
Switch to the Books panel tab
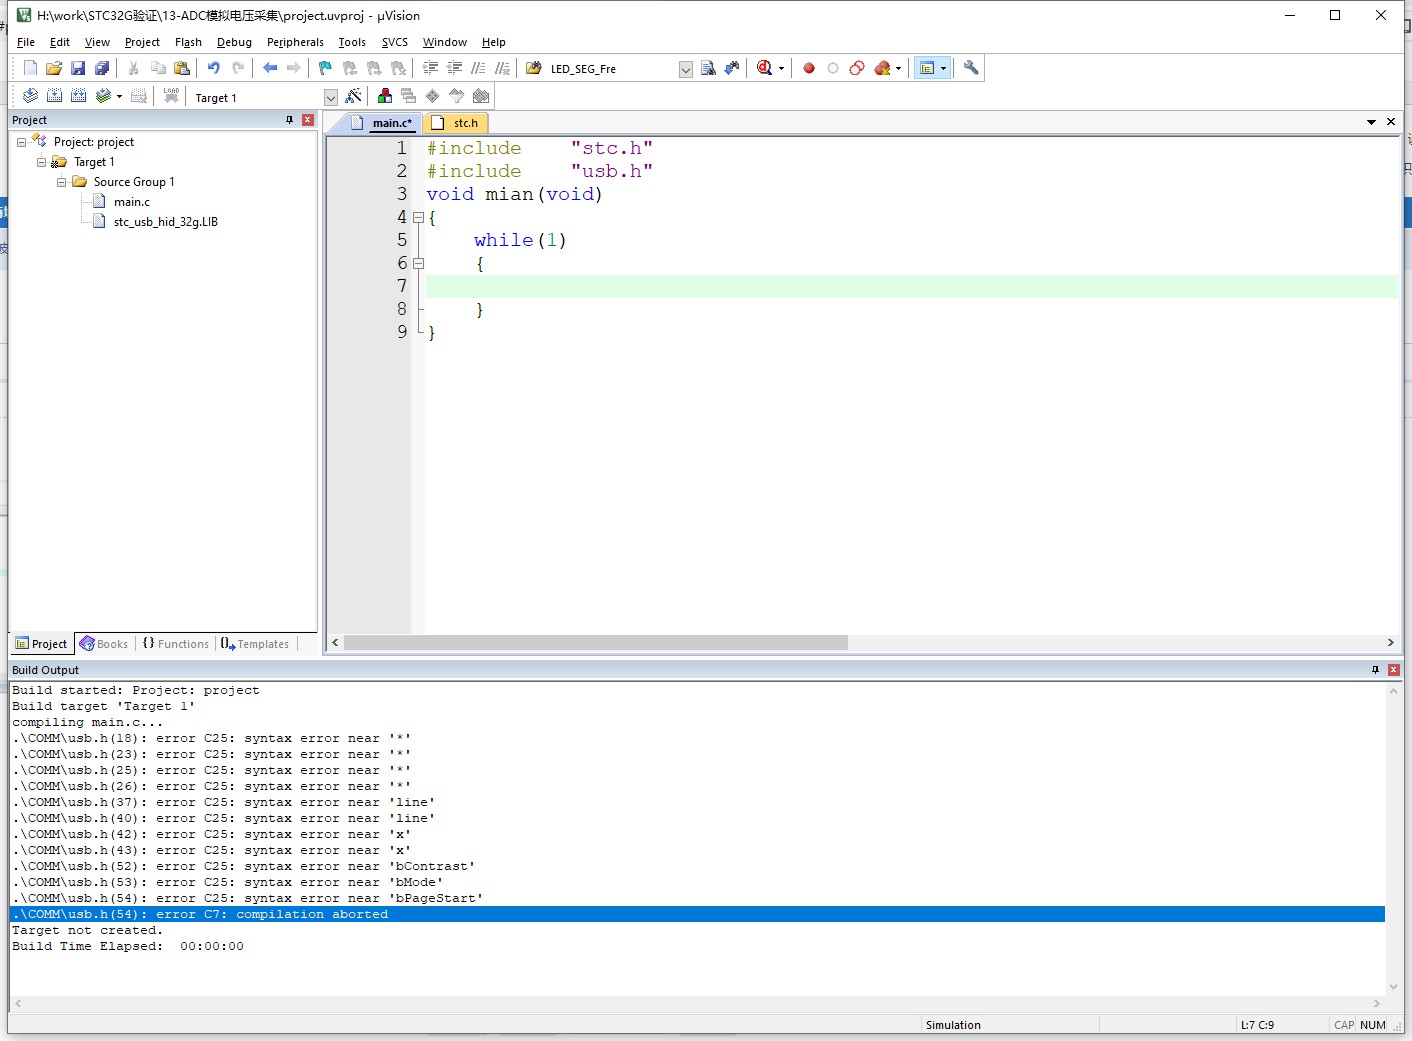(104, 644)
